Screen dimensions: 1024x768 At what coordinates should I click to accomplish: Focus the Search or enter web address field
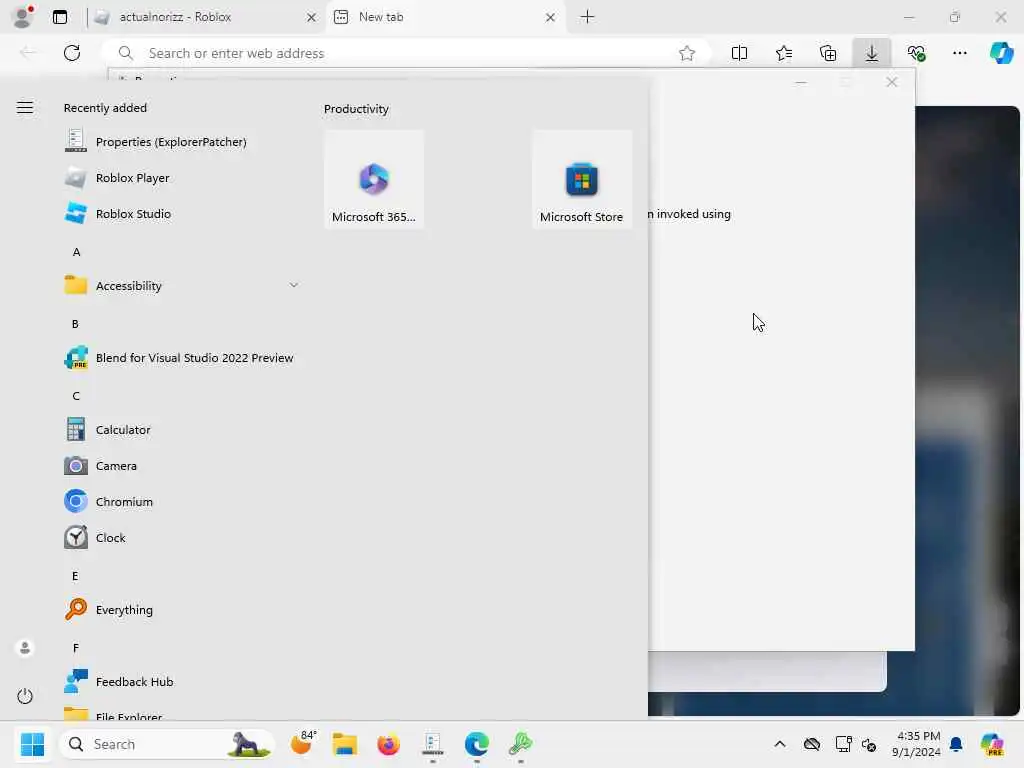coord(405,53)
